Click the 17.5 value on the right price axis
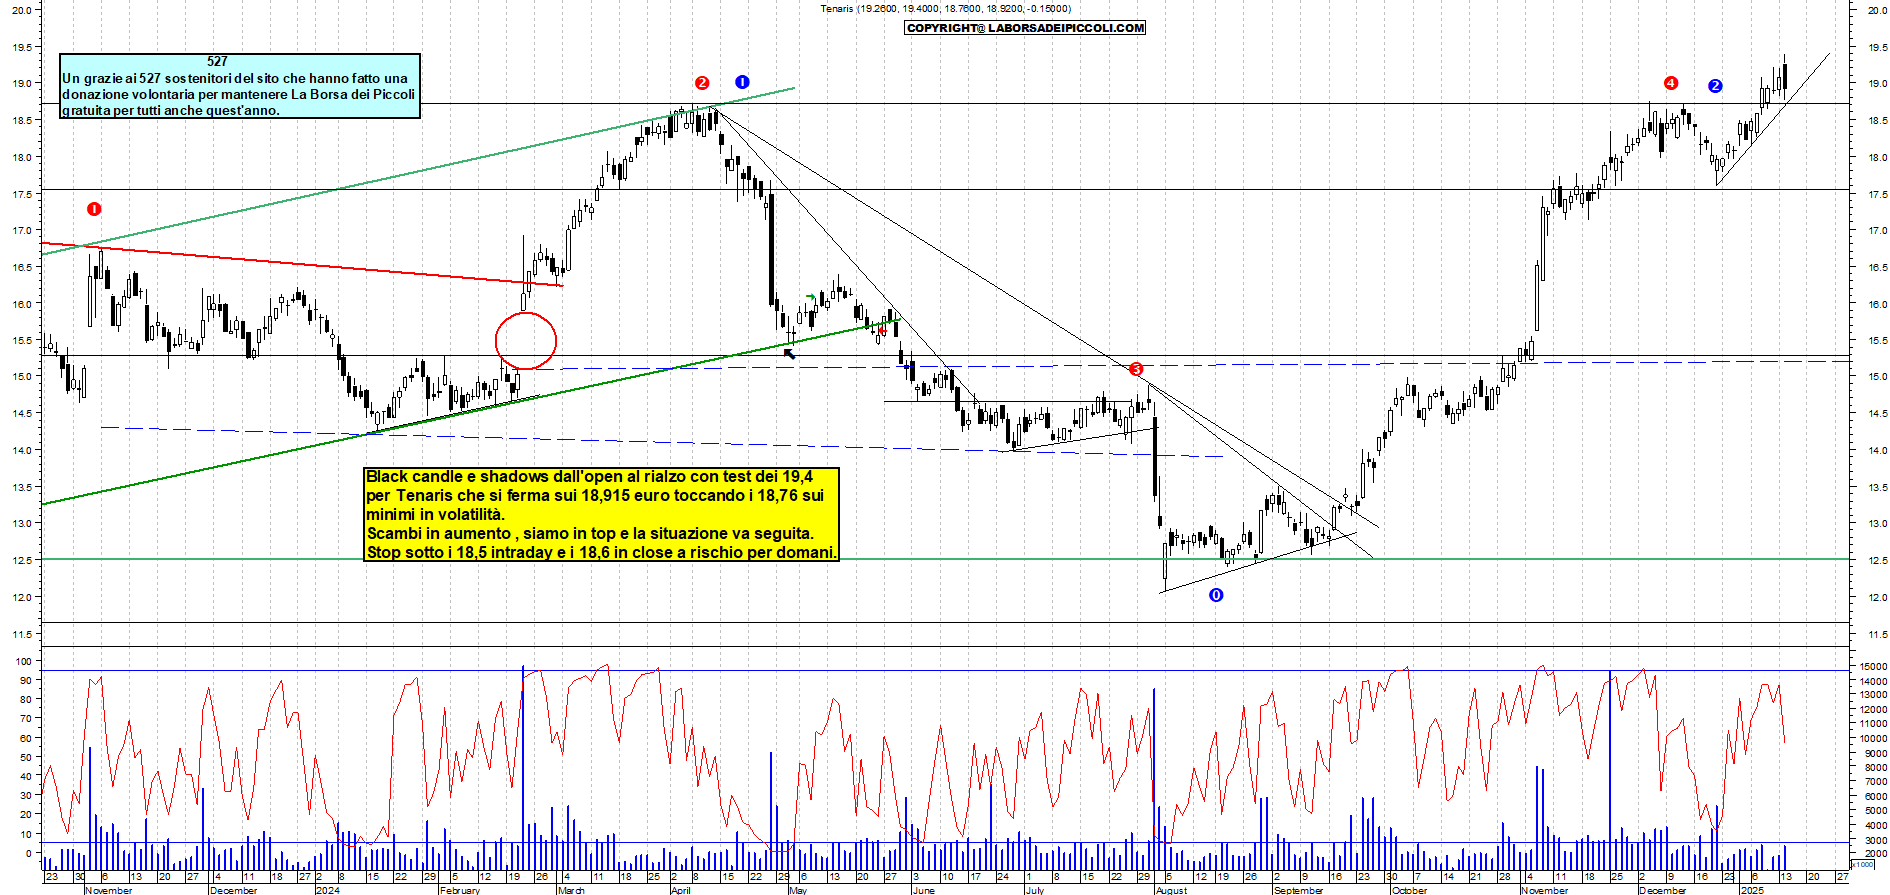1890x895 pixels. [1877, 195]
